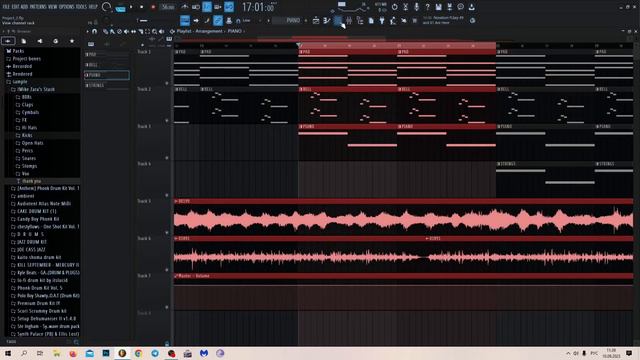The image size is (640, 360).
Task: Select the playlist Slip tool
Action: tap(133, 31)
